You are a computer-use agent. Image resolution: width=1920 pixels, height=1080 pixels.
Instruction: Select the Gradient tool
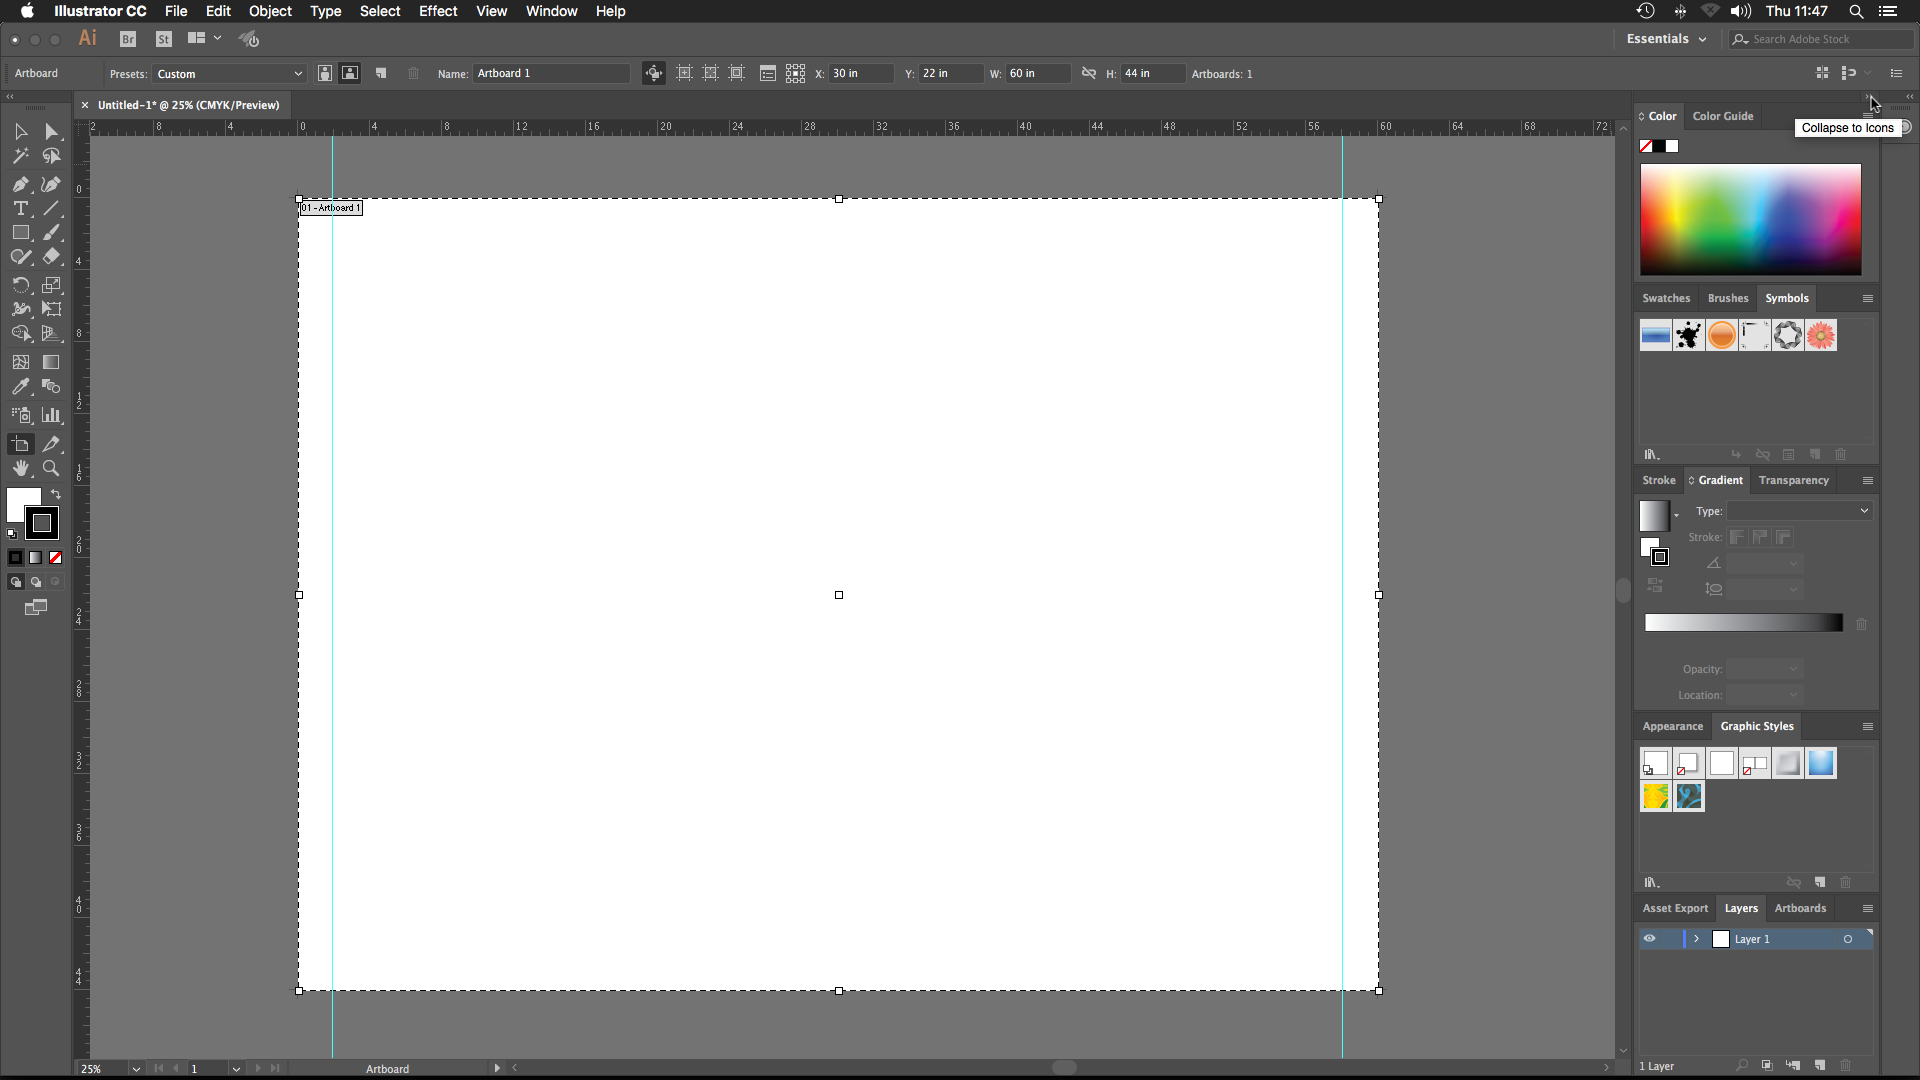click(x=51, y=362)
